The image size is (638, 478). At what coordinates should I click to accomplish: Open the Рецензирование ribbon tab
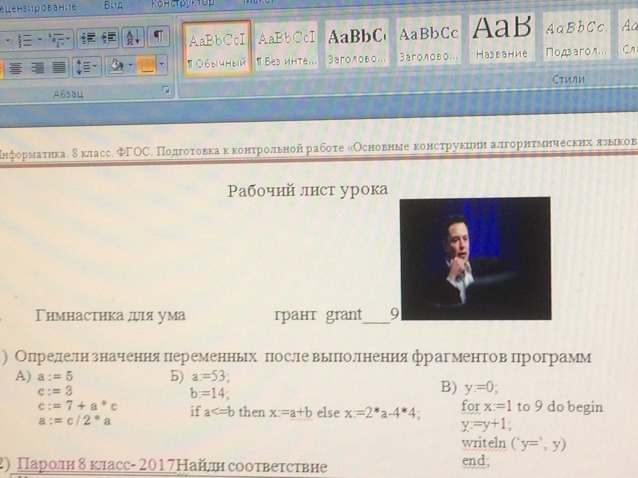pos(38,7)
